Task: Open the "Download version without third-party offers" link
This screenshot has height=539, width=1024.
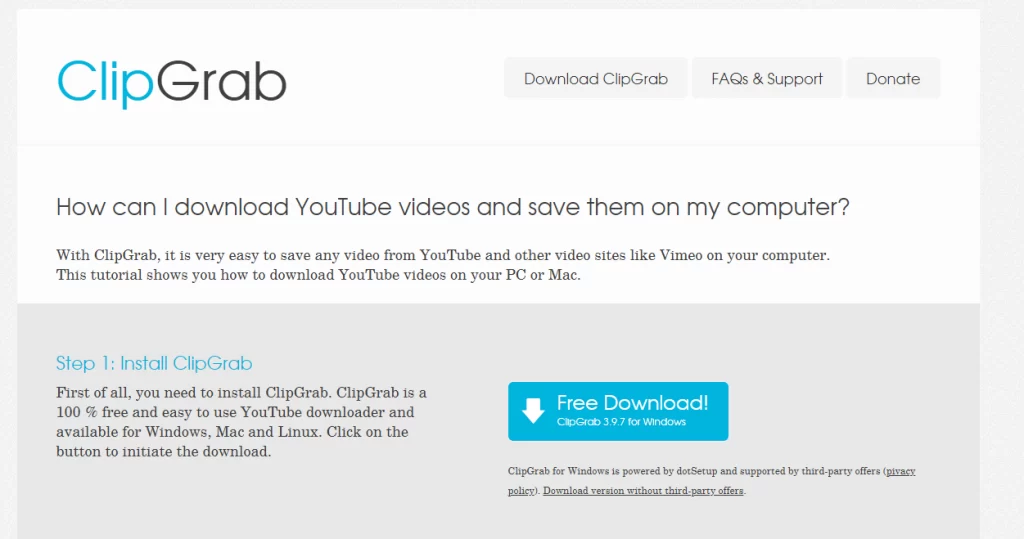Action: (x=643, y=491)
